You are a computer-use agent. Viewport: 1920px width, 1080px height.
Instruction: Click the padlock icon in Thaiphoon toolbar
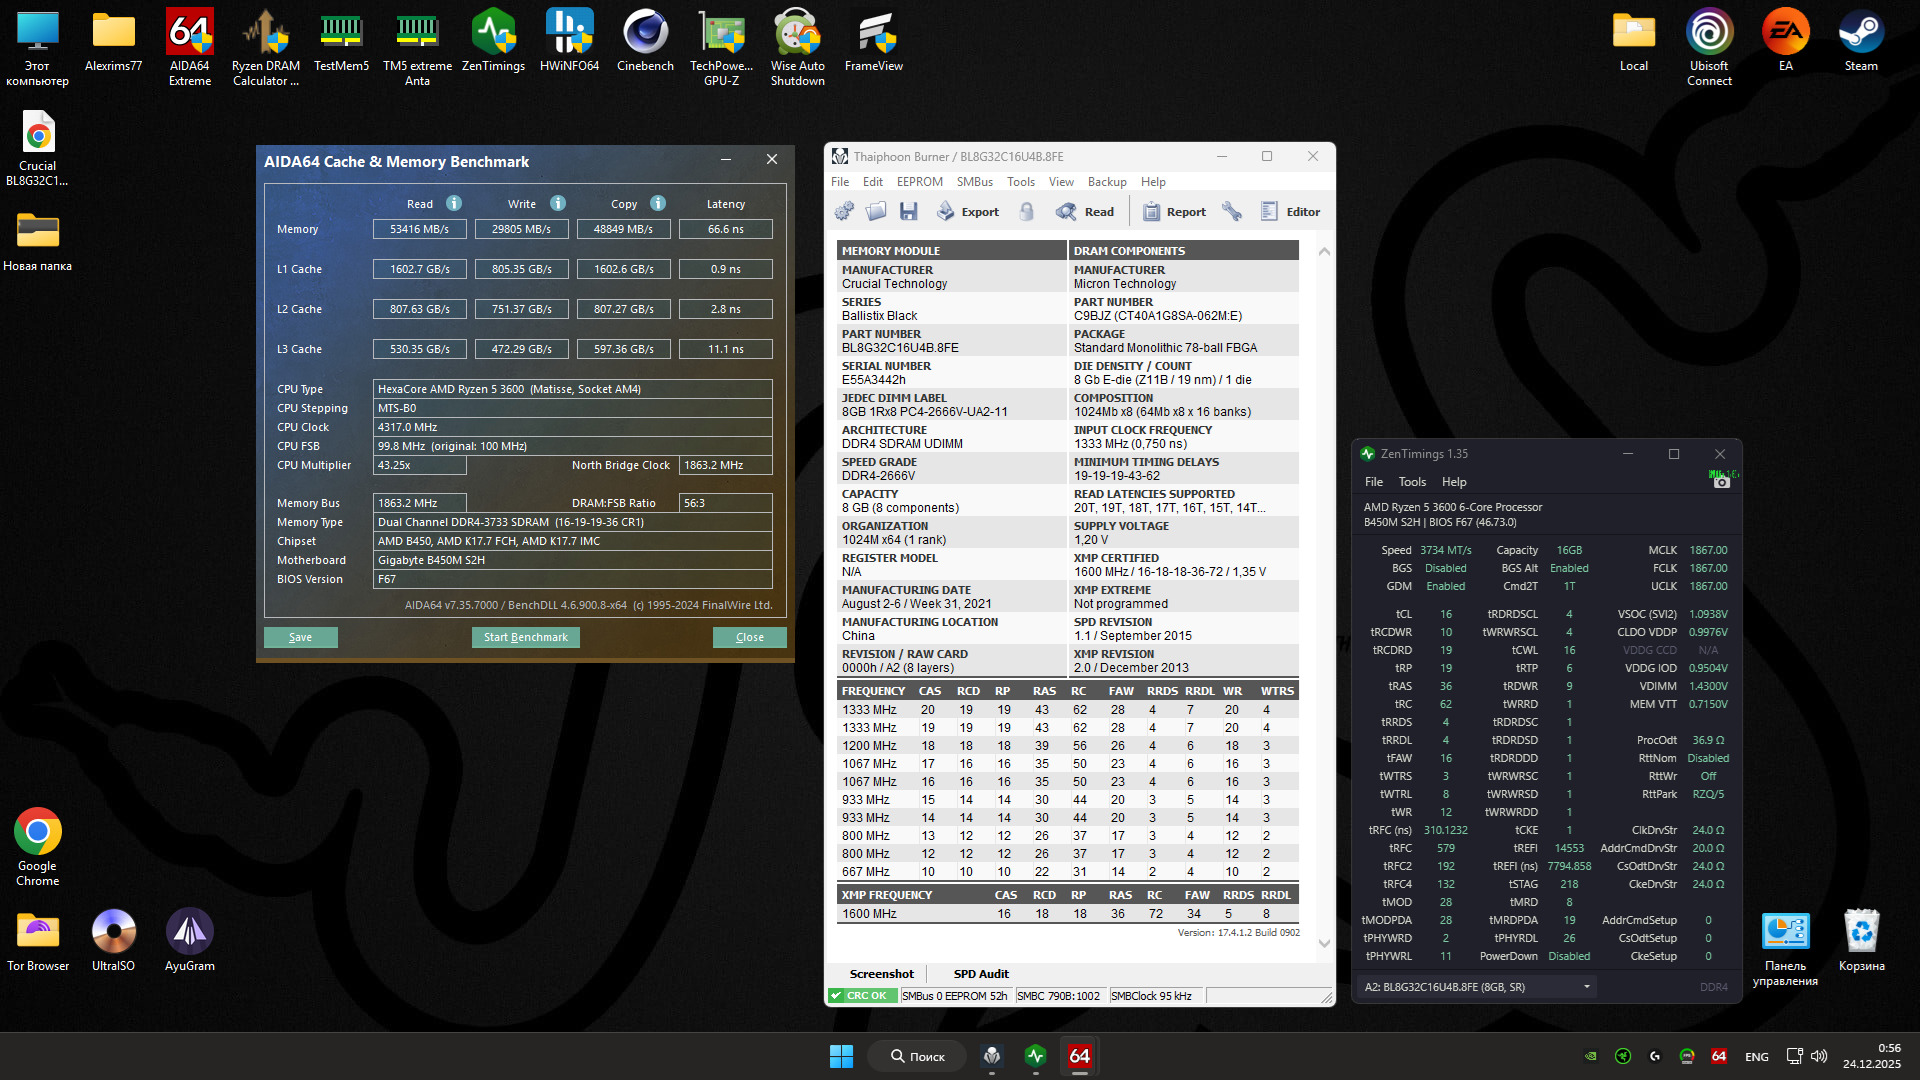[x=1026, y=211]
